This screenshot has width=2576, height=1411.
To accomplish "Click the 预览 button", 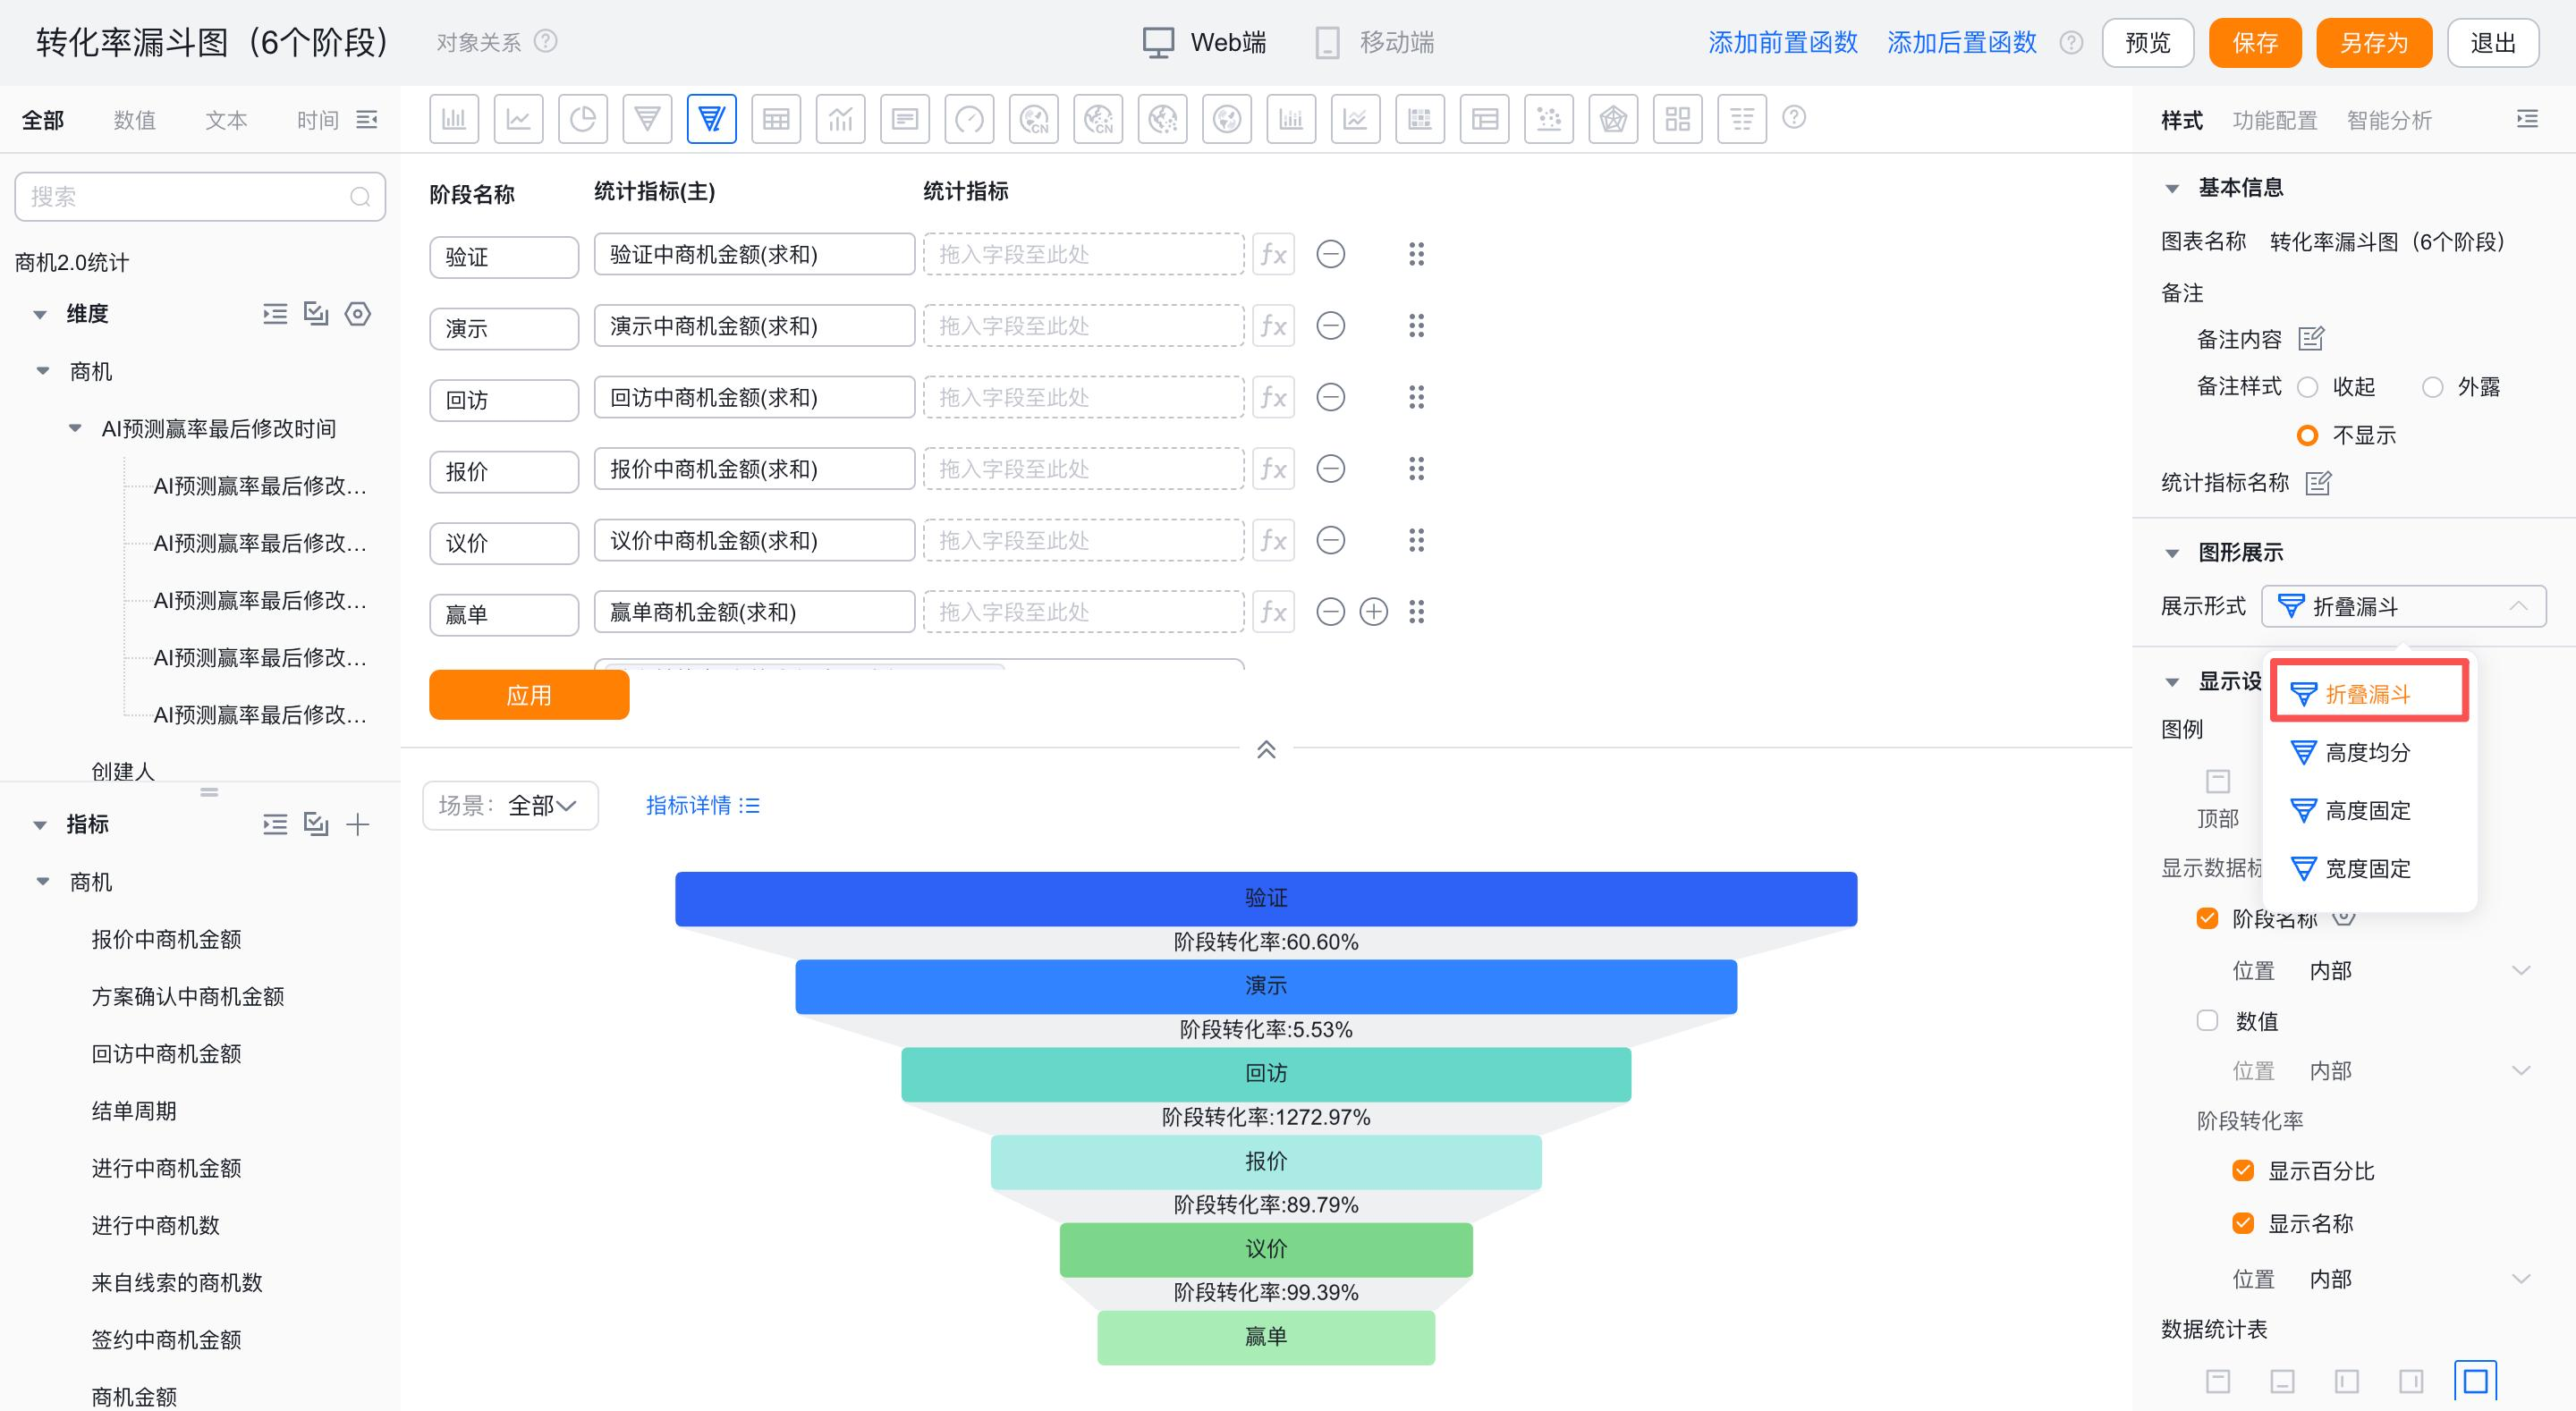I will tap(2147, 43).
